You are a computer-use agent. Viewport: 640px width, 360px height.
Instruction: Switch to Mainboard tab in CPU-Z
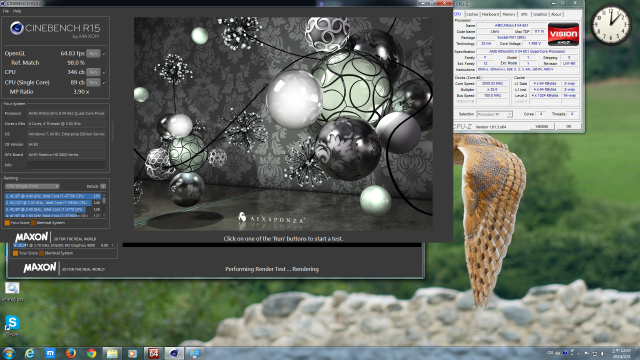pyautogui.click(x=490, y=14)
